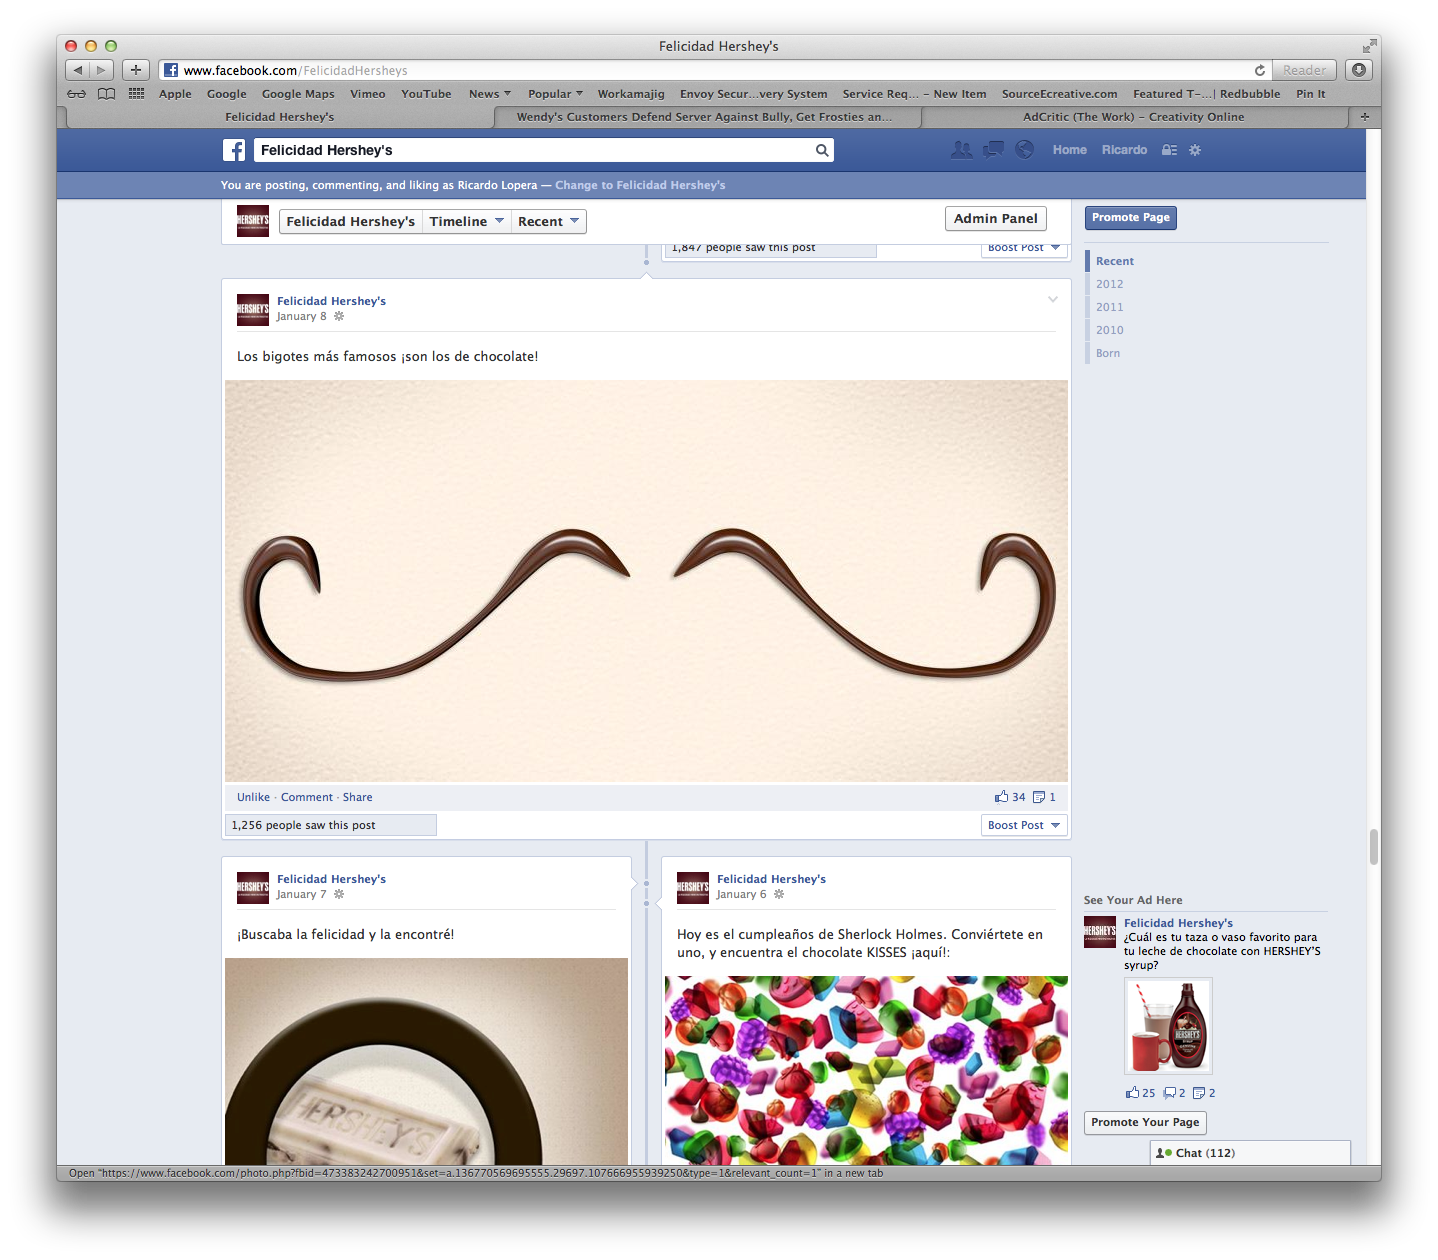Open the colorful candies photo
This screenshot has width=1438, height=1260.
point(866,1070)
